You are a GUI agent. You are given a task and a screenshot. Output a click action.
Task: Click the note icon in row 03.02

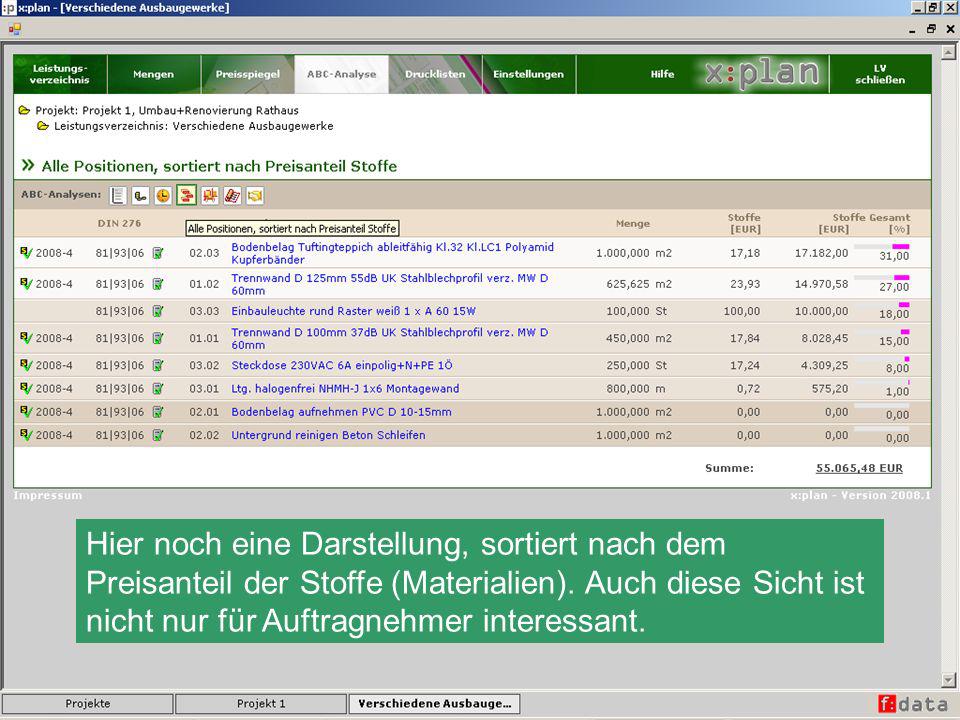[158, 366]
